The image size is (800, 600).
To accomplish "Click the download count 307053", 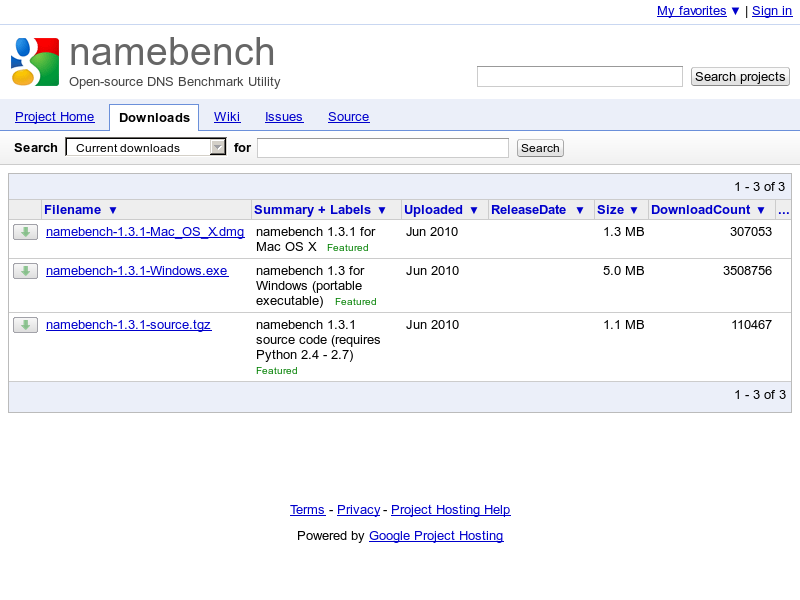I will 751,232.
